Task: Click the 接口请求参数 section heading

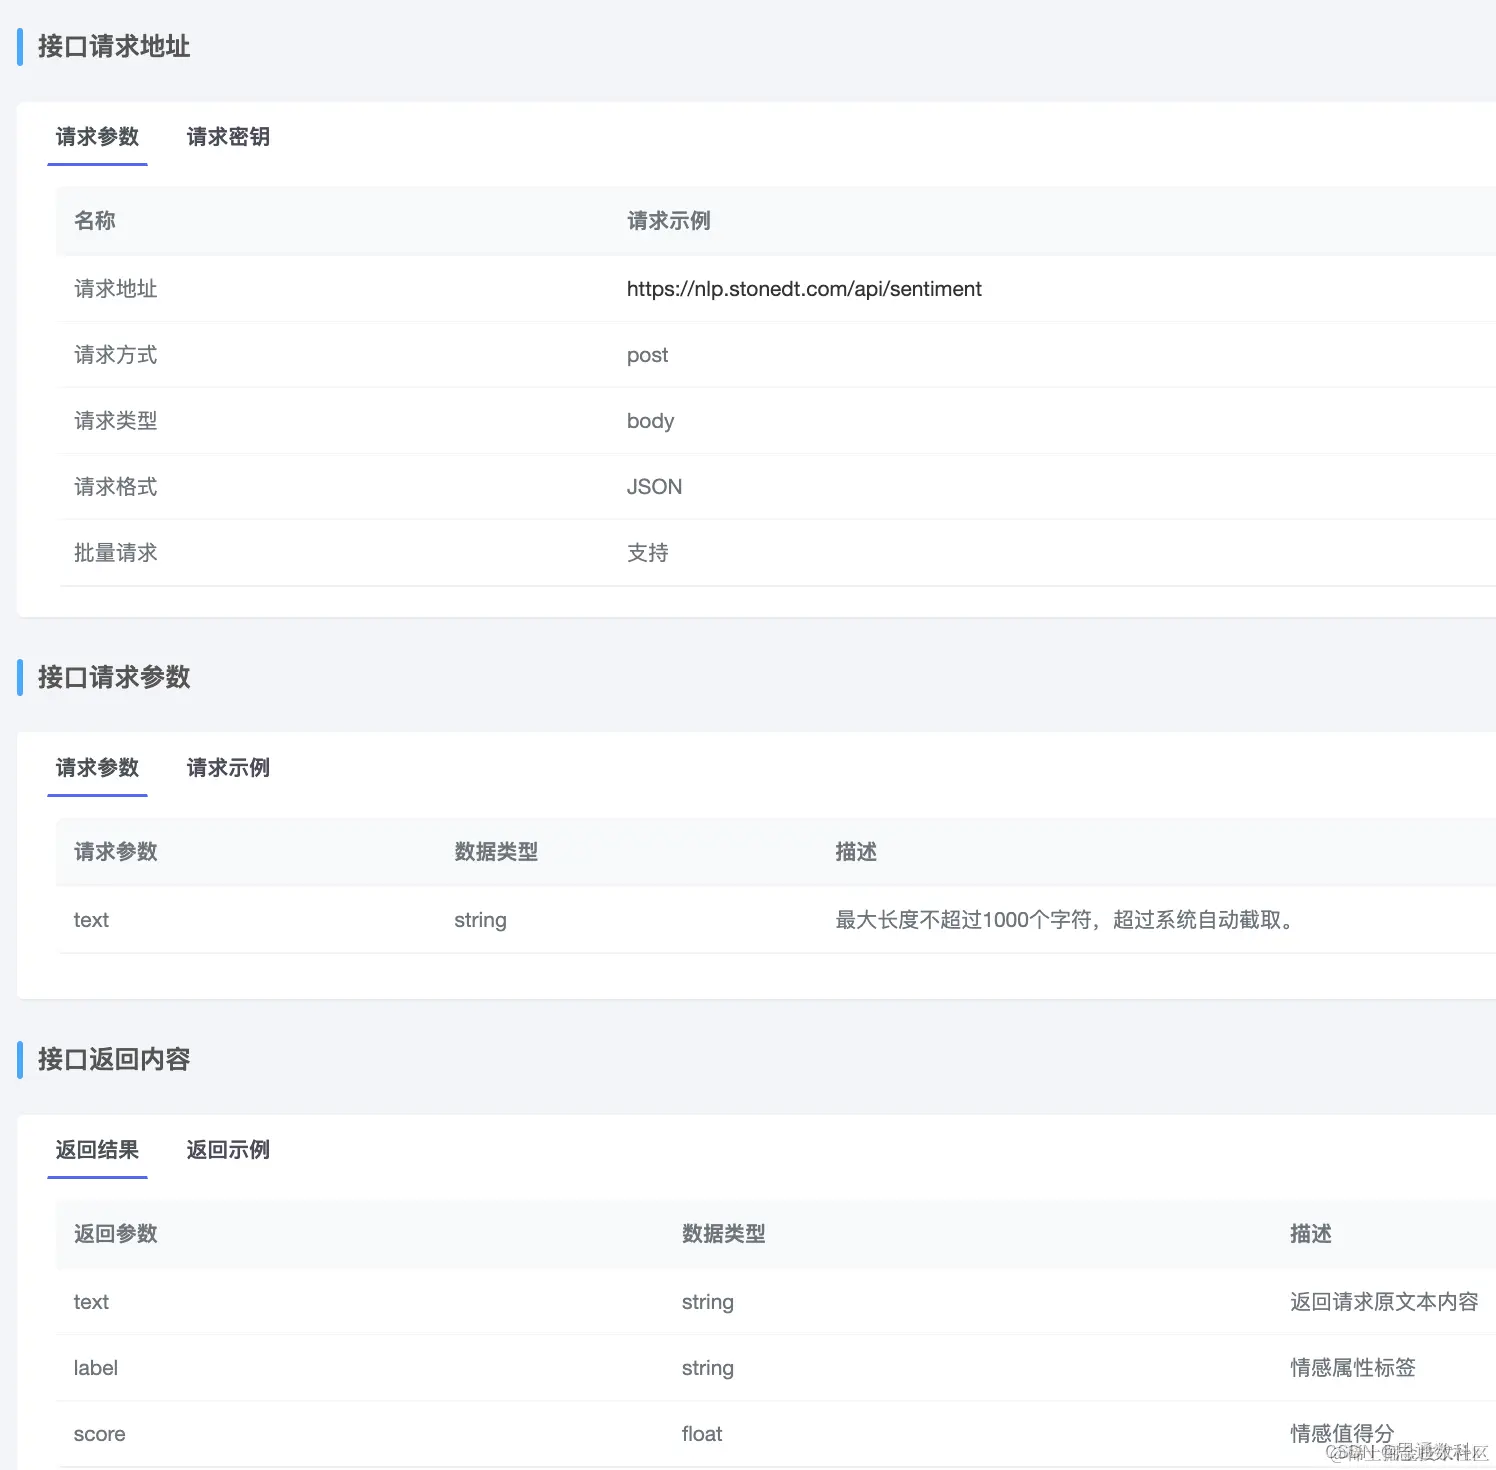Action: point(114,678)
